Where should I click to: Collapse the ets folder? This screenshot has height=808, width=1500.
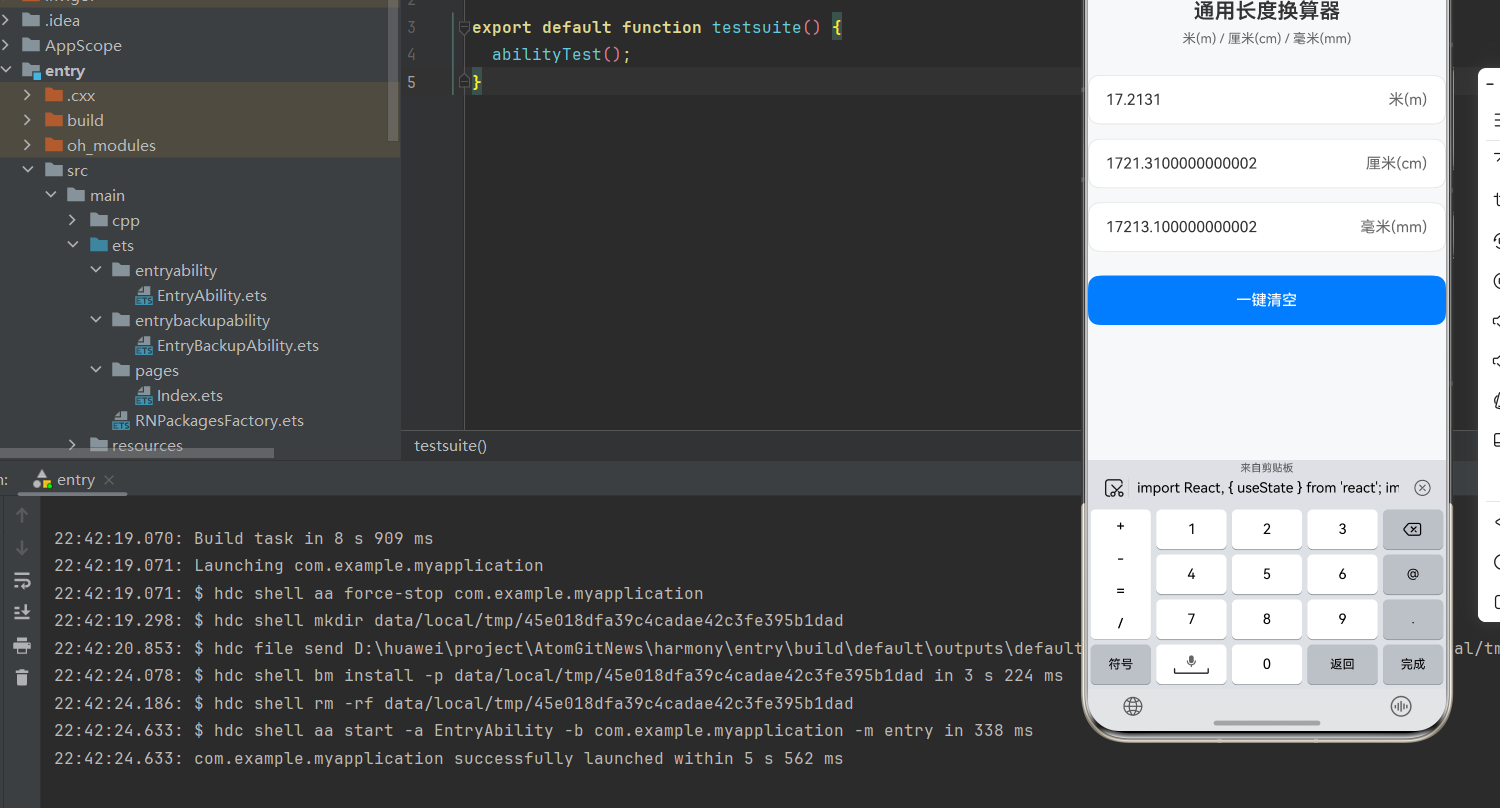coord(73,245)
